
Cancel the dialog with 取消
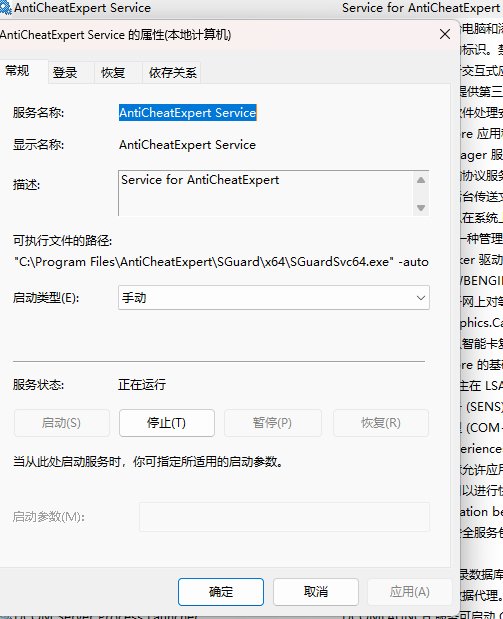[316, 592]
